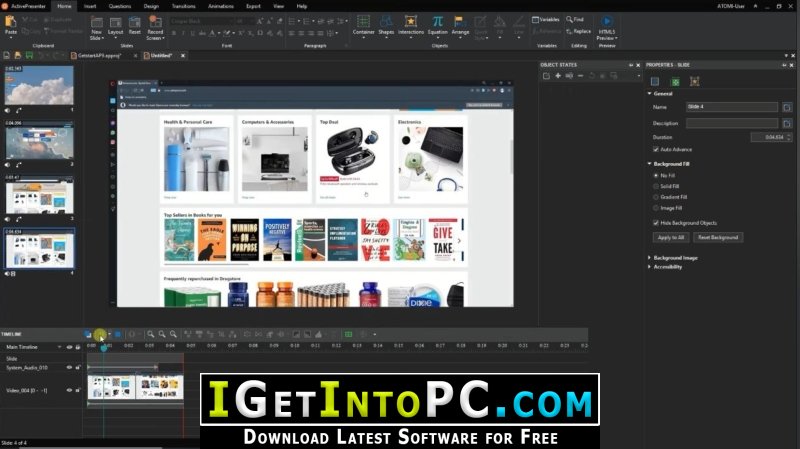Launch HTML5 Preview
Image resolution: width=800 pixels, height=449 pixels.
click(x=607, y=28)
